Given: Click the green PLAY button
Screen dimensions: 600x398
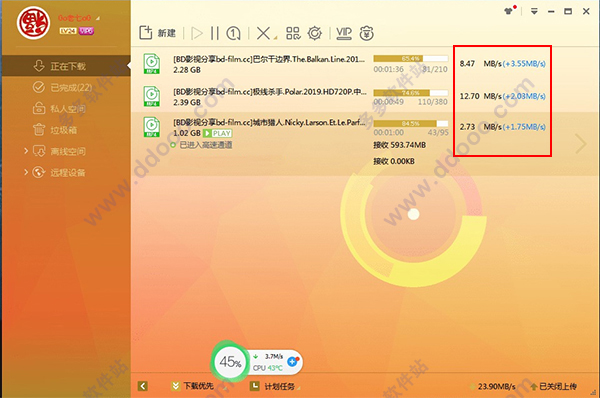Looking at the screenshot, I should tap(218, 133).
